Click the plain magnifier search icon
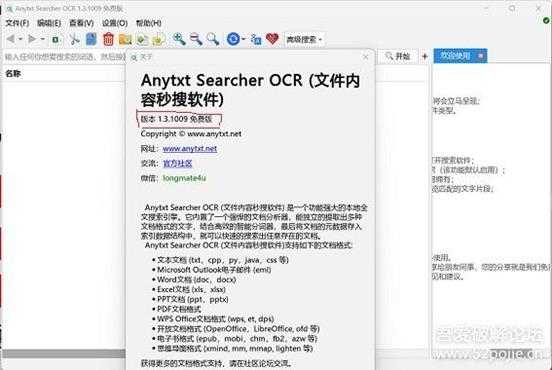 (213, 39)
